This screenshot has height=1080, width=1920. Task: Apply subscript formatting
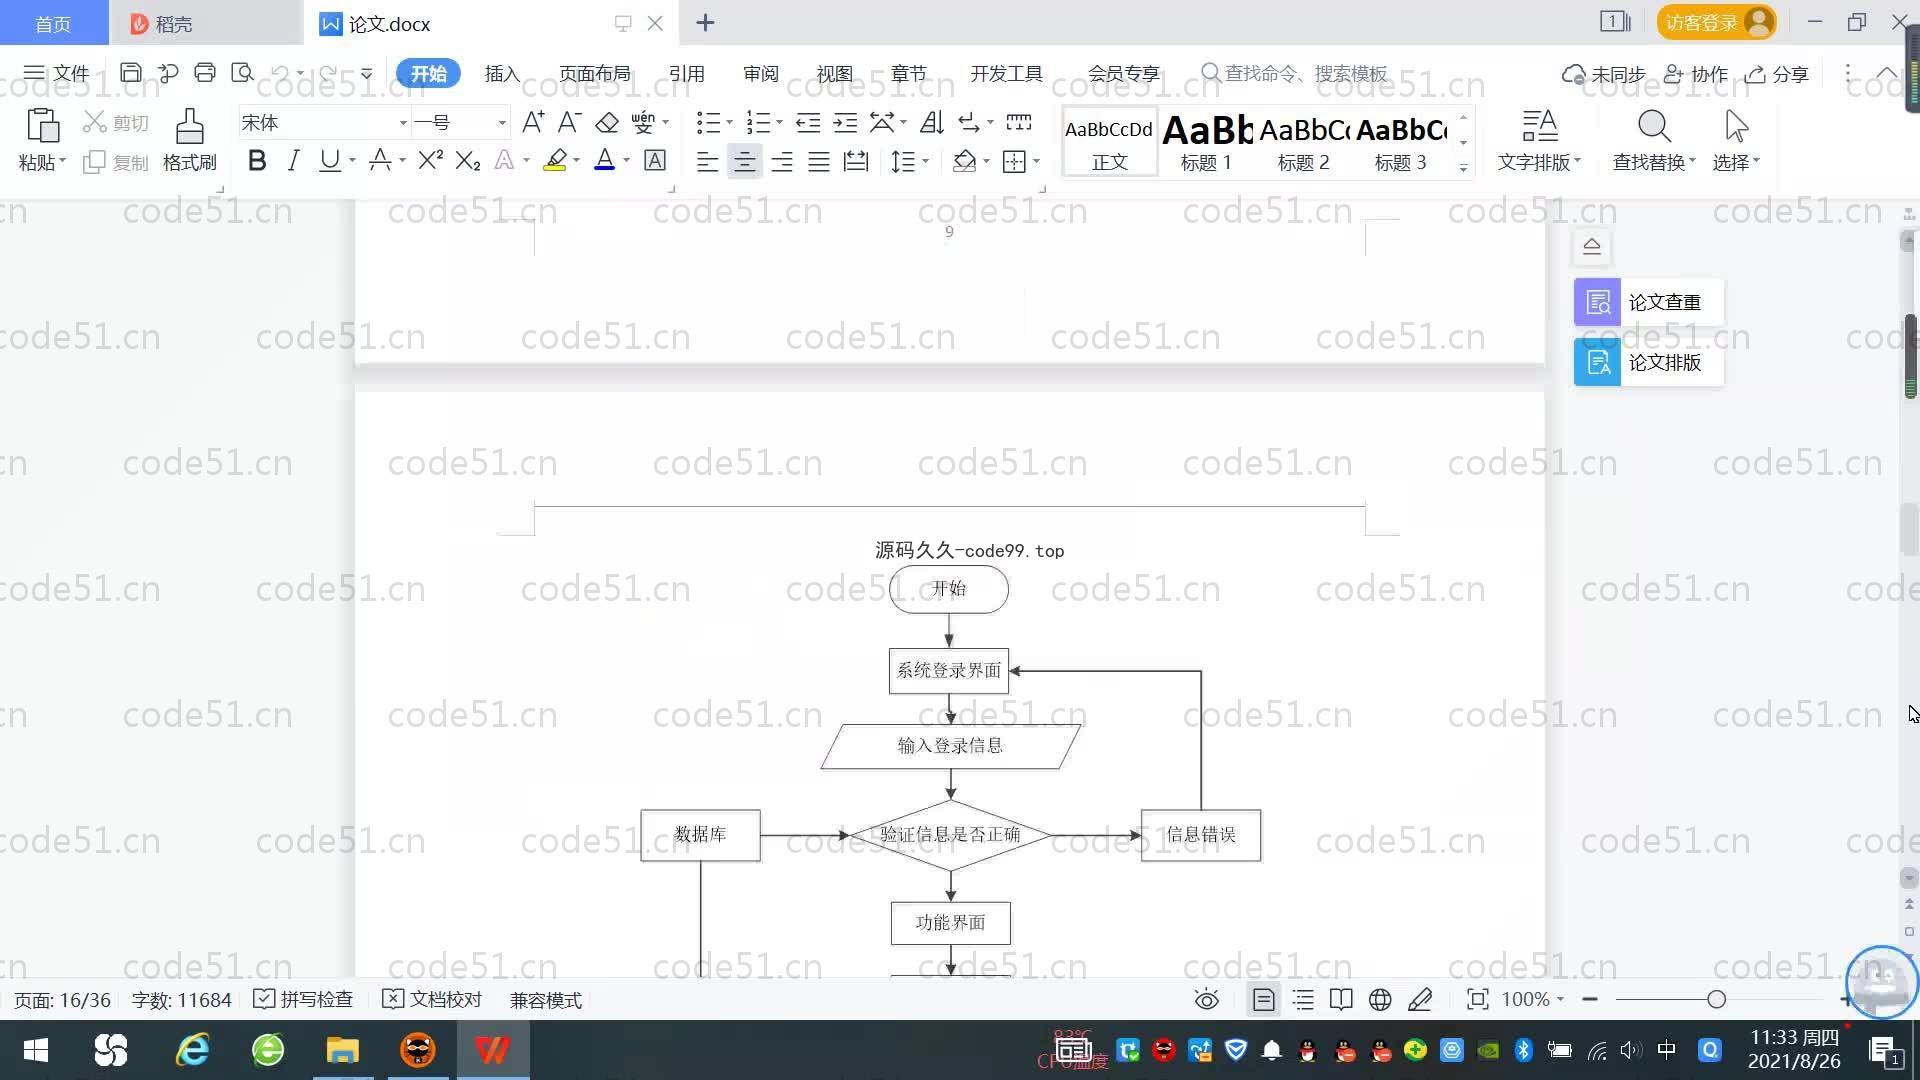(468, 161)
